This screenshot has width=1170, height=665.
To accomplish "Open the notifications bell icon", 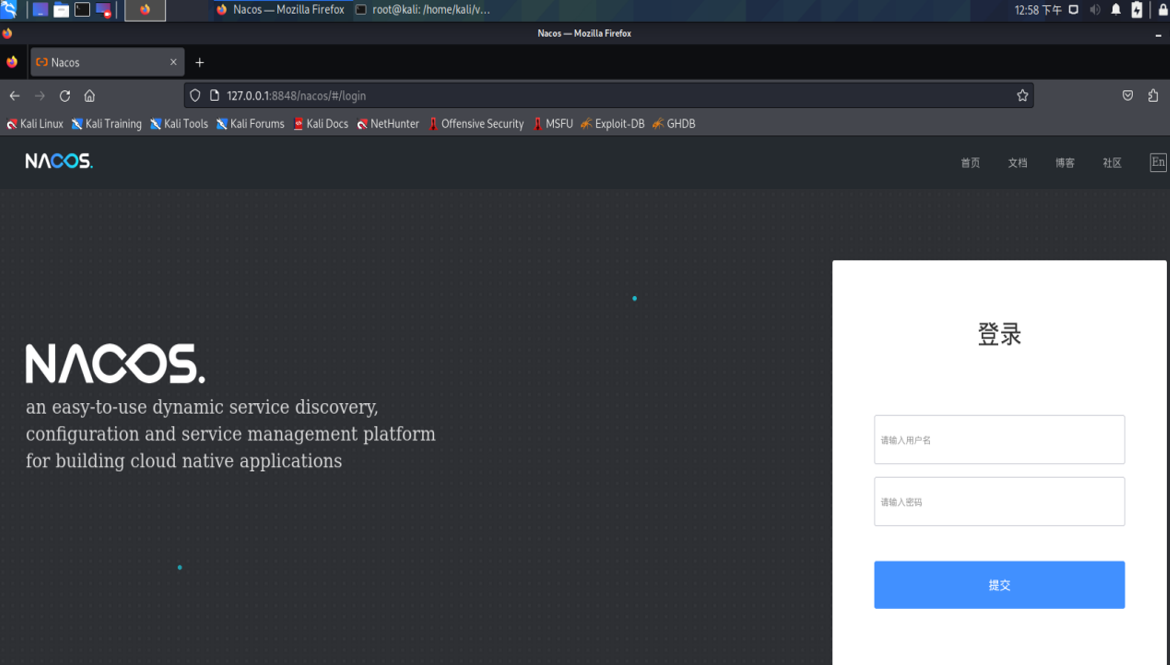I will pos(1116,10).
